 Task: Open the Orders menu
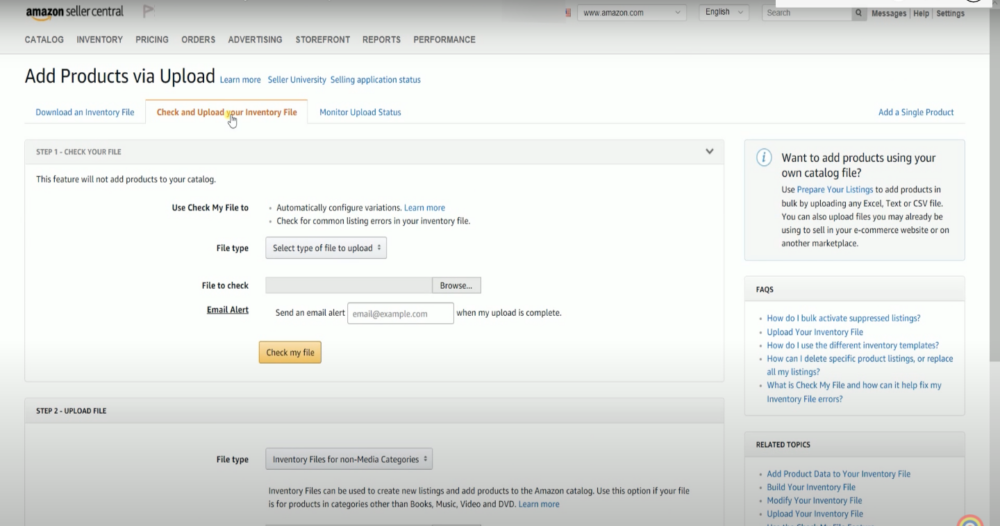point(198,40)
